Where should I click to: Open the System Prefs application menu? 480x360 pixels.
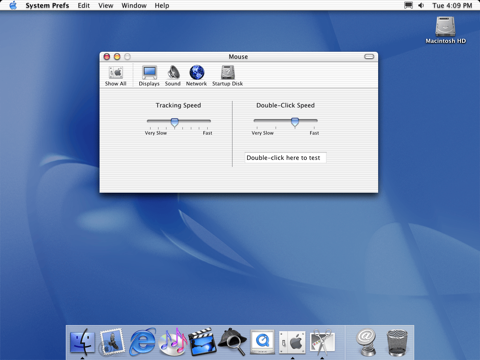47,6
